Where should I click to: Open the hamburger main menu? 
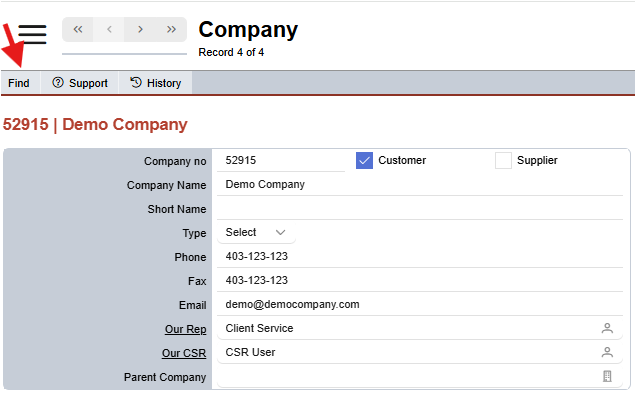click(x=33, y=34)
